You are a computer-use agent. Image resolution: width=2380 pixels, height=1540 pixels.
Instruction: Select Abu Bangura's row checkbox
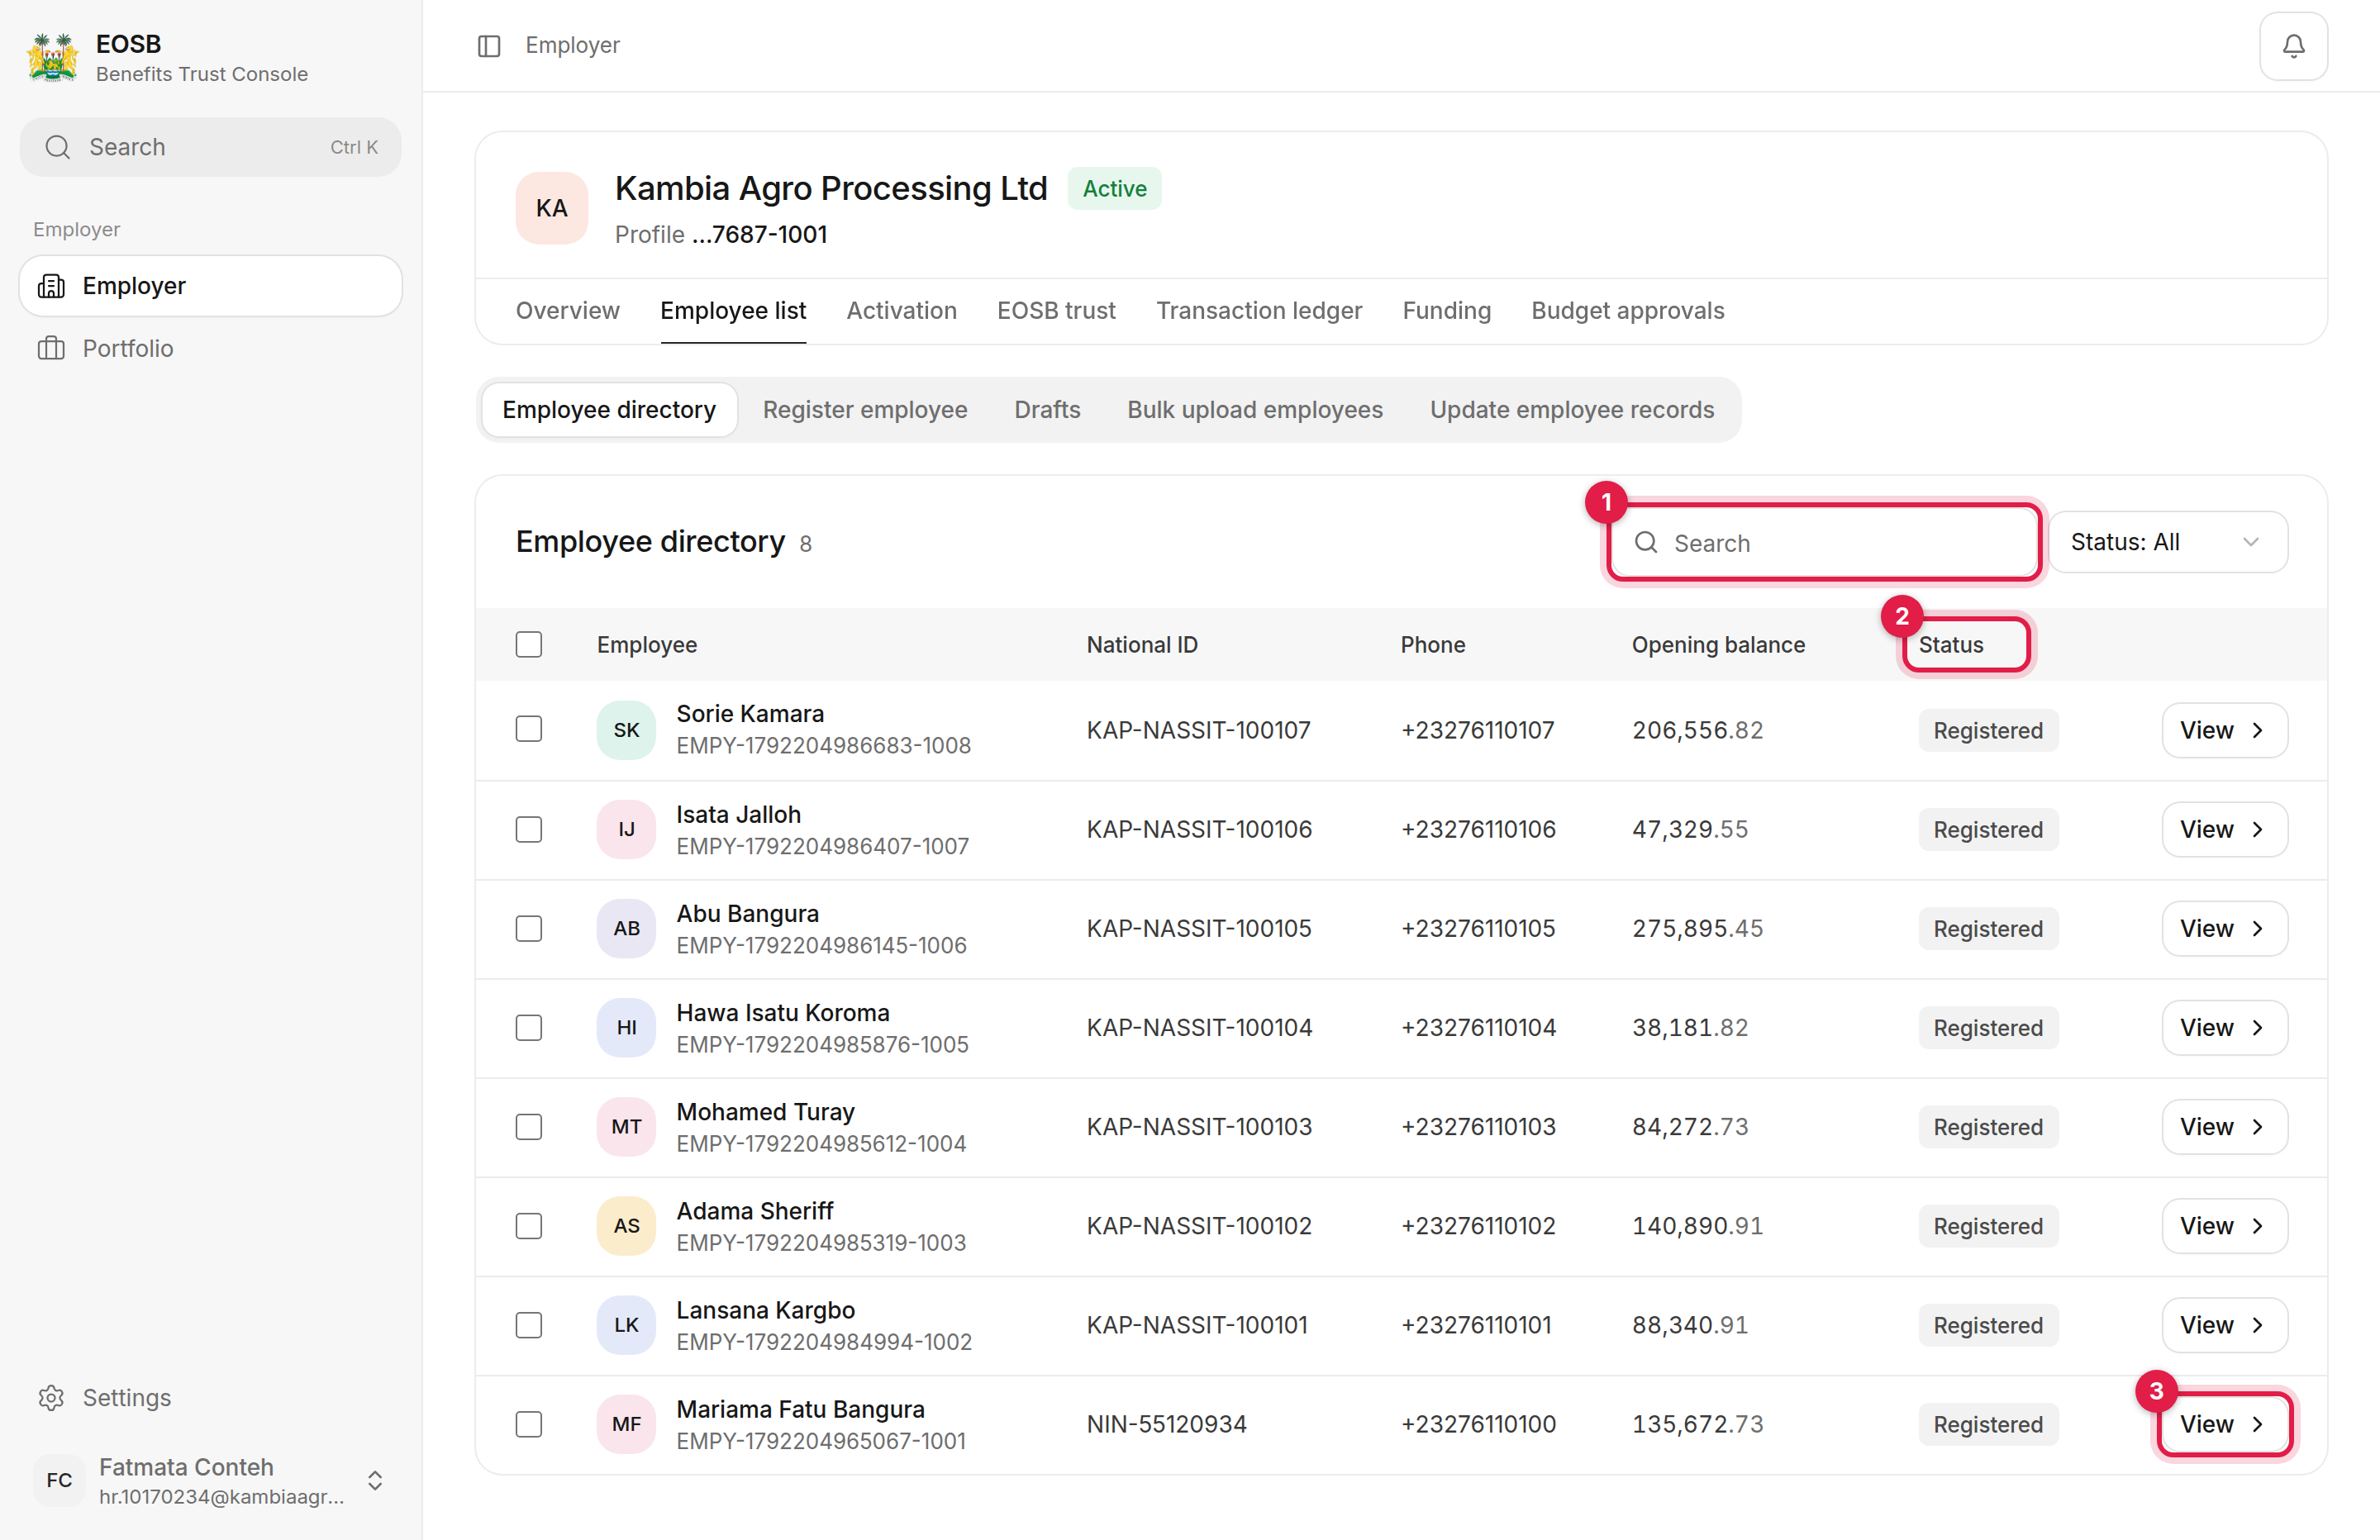point(529,928)
